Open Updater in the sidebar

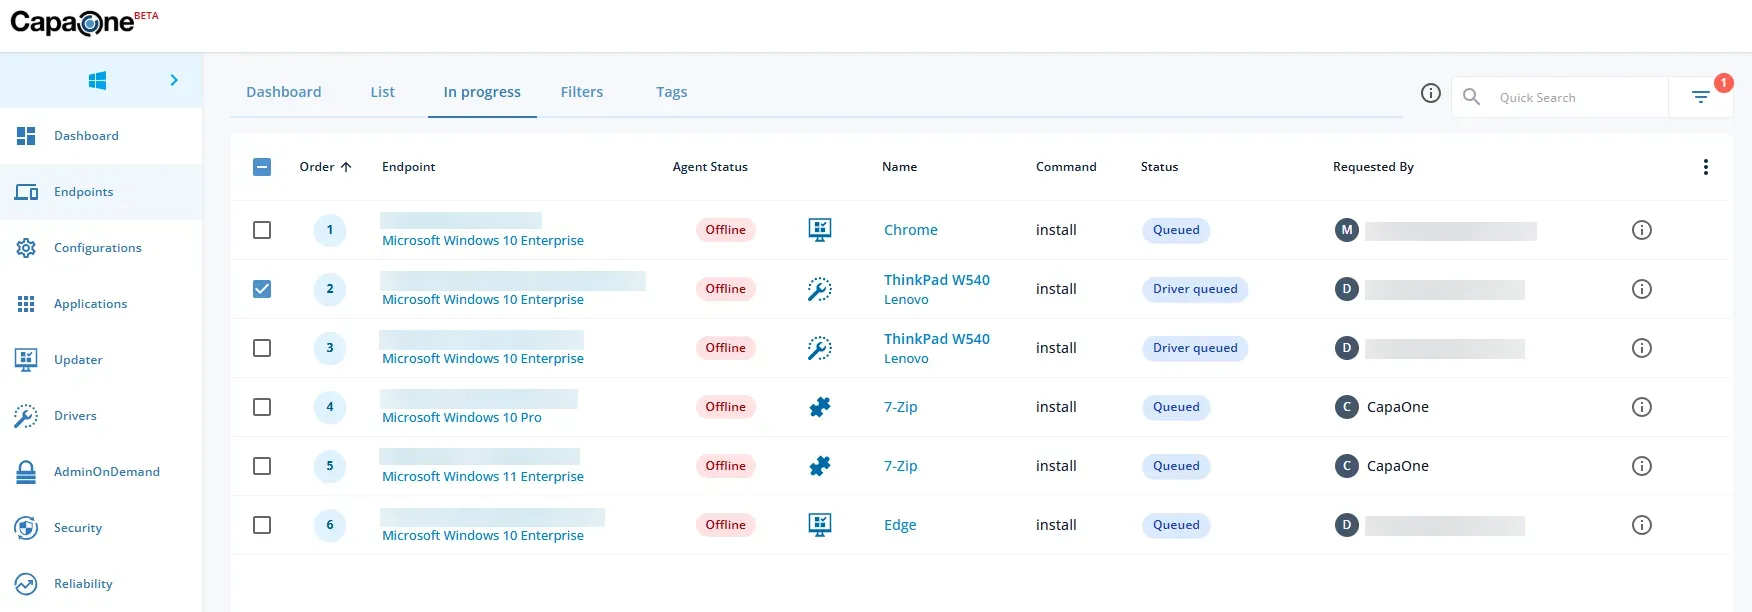point(101,360)
